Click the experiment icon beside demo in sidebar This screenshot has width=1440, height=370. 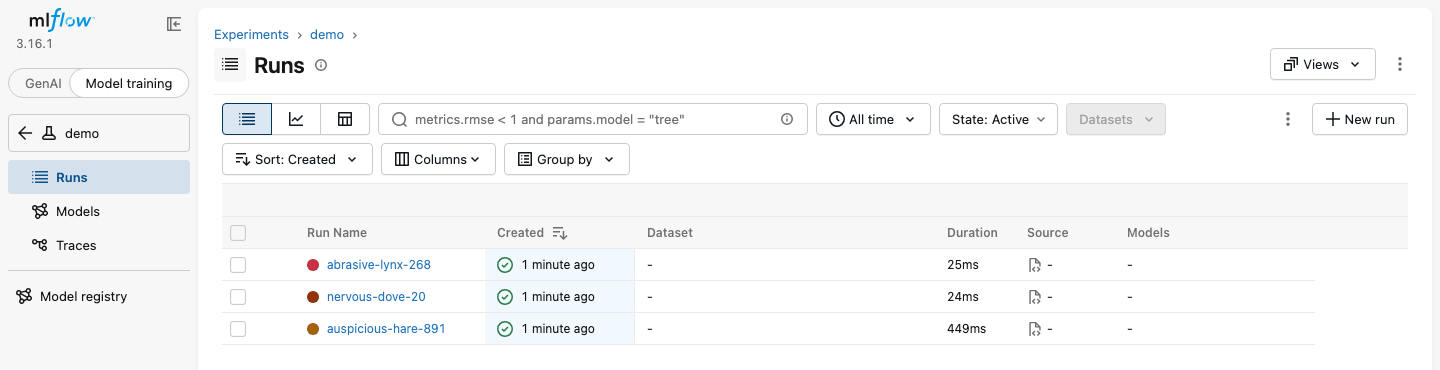pyautogui.click(x=48, y=133)
